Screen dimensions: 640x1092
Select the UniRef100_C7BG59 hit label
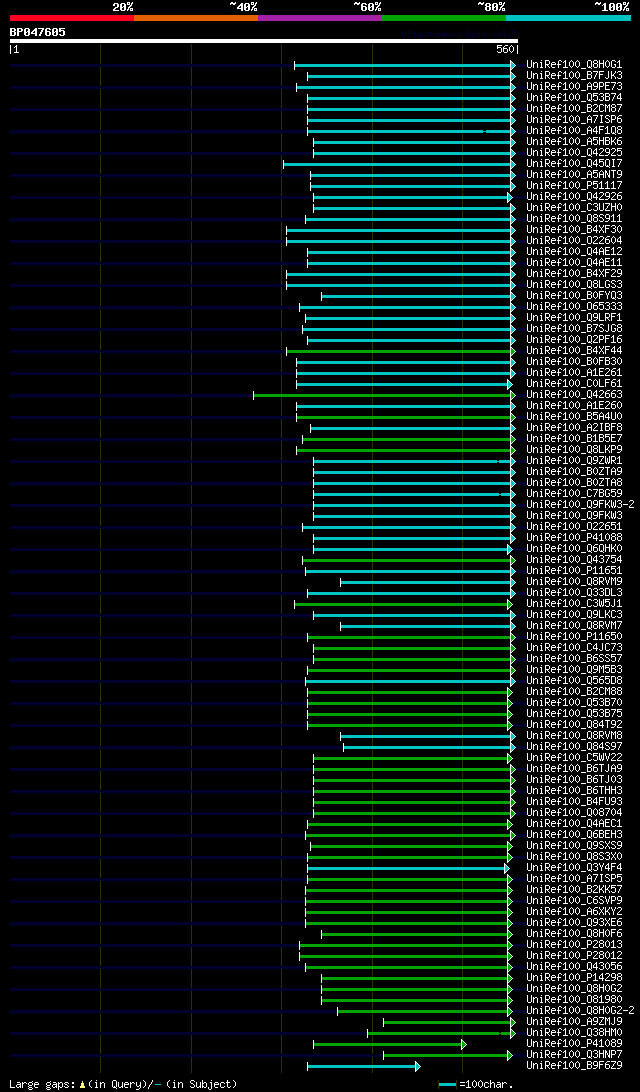575,494
